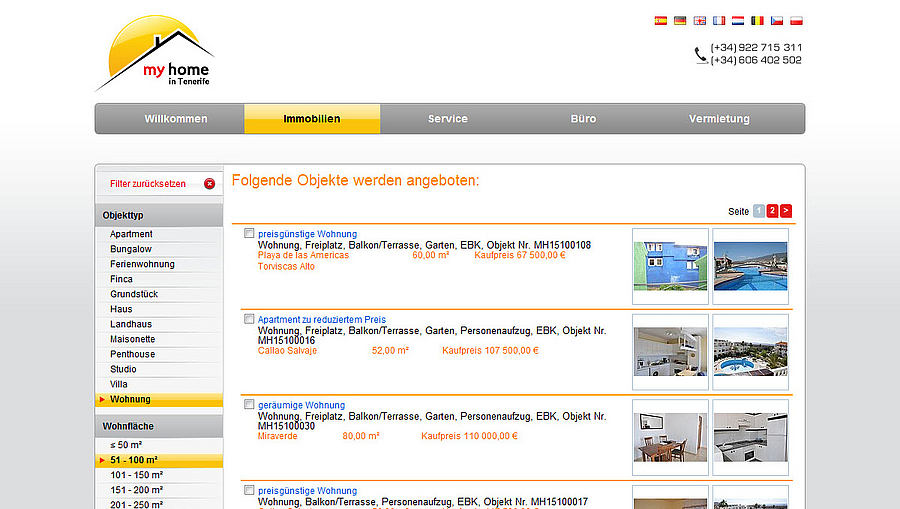Open the blue building thumbnail of first listing

tap(671, 266)
